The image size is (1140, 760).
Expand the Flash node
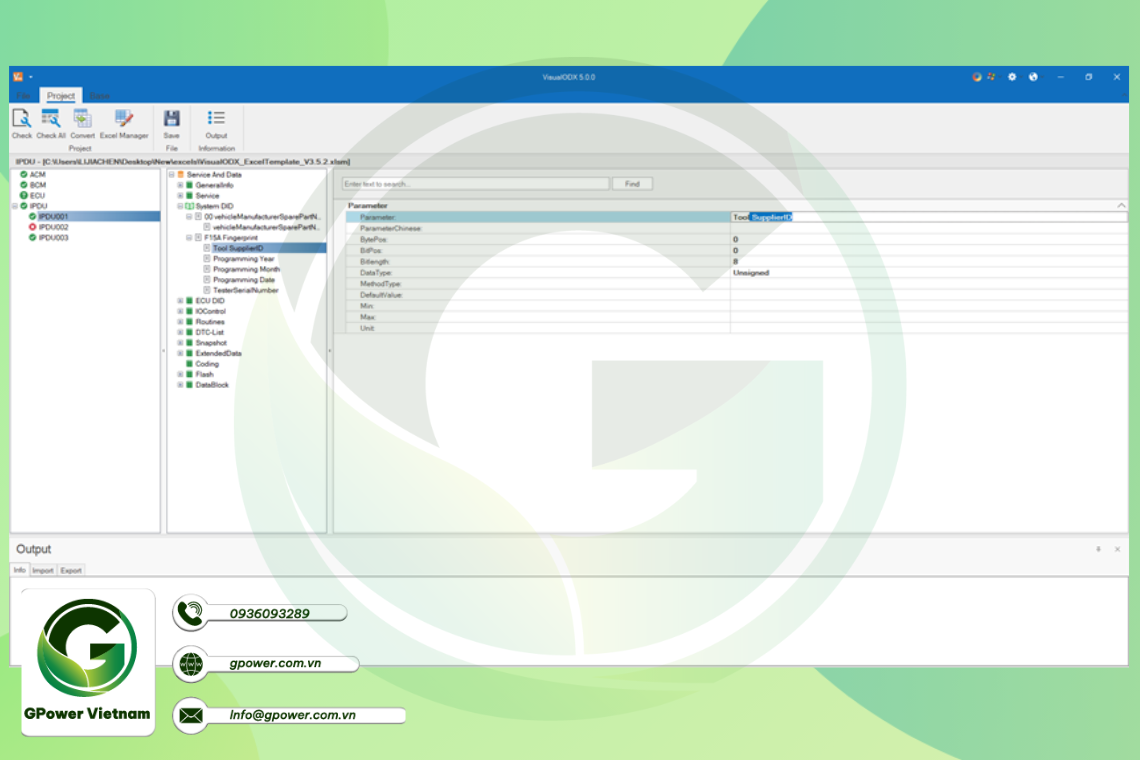tap(181, 375)
